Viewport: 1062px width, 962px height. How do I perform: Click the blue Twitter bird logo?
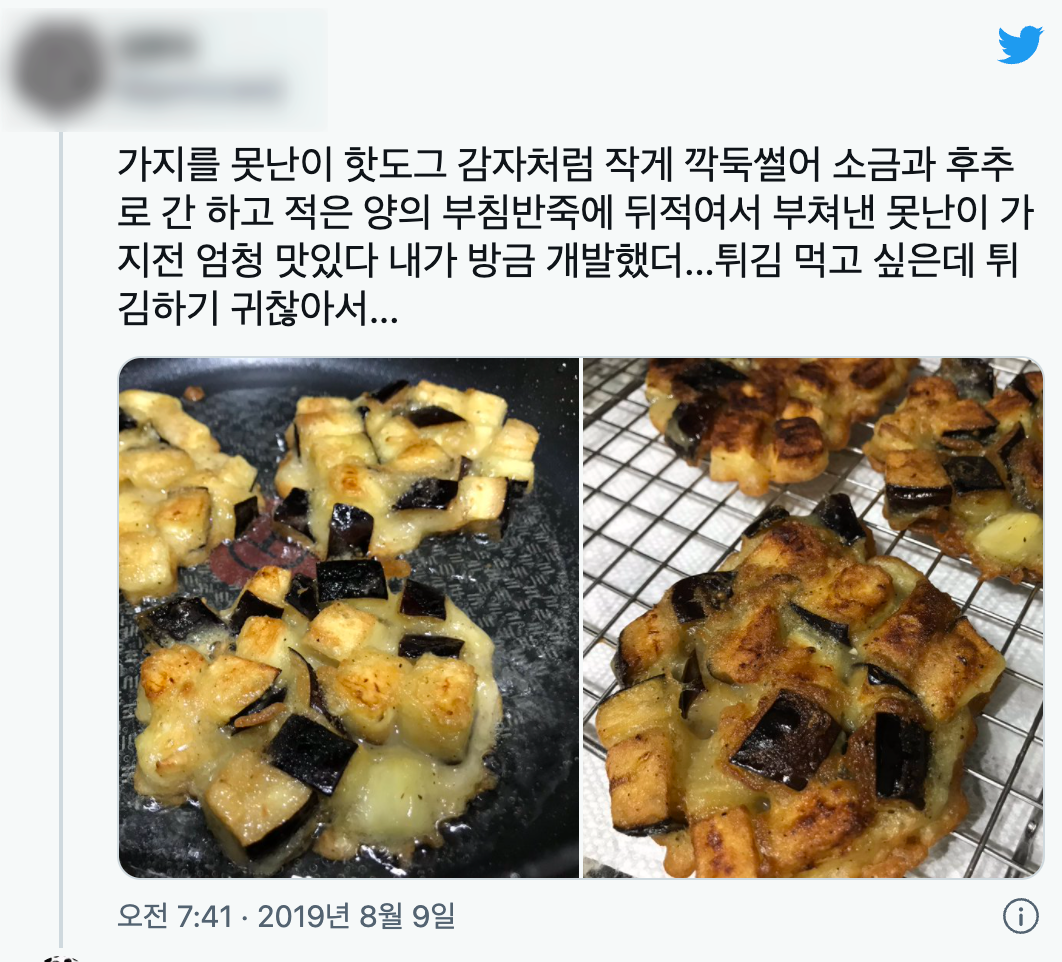point(1020,45)
